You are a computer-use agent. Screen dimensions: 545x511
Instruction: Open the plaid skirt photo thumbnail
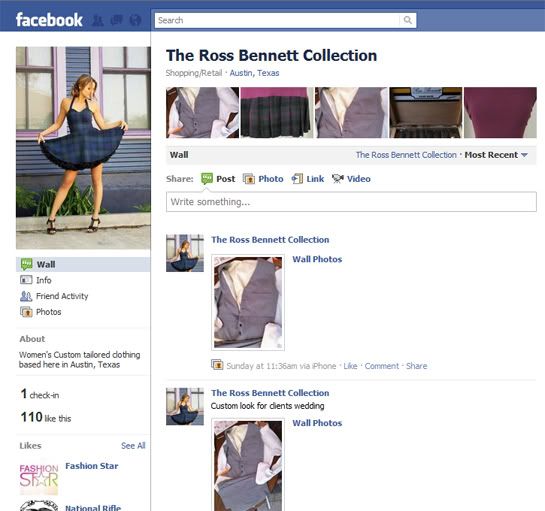[277, 113]
